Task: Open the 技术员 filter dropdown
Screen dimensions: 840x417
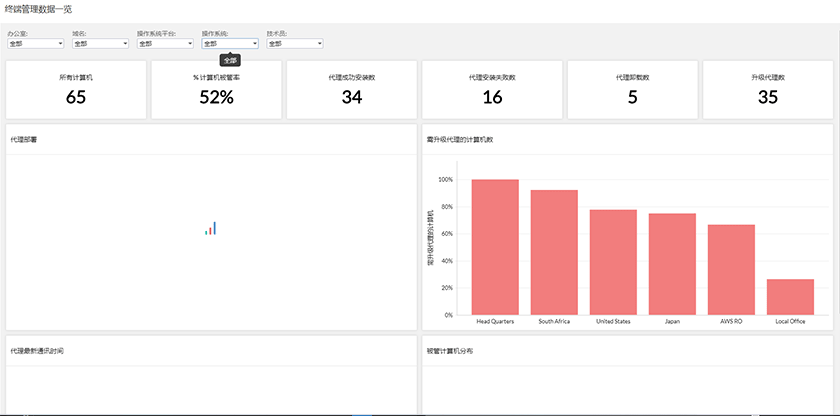Action: pos(295,44)
